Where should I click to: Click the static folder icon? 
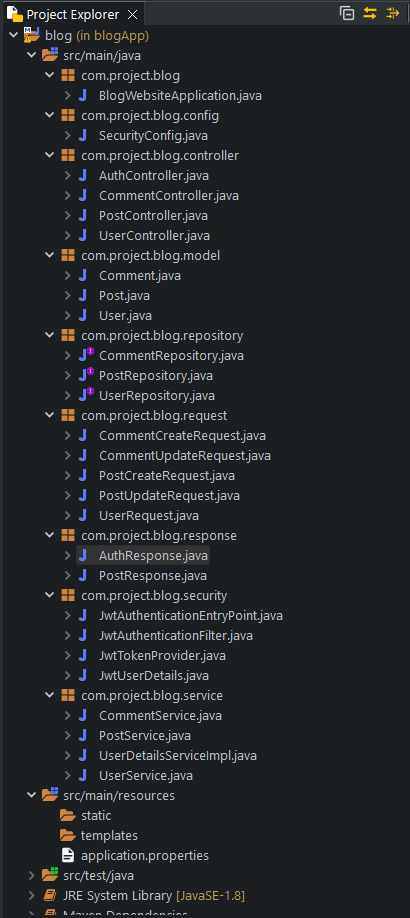click(68, 816)
